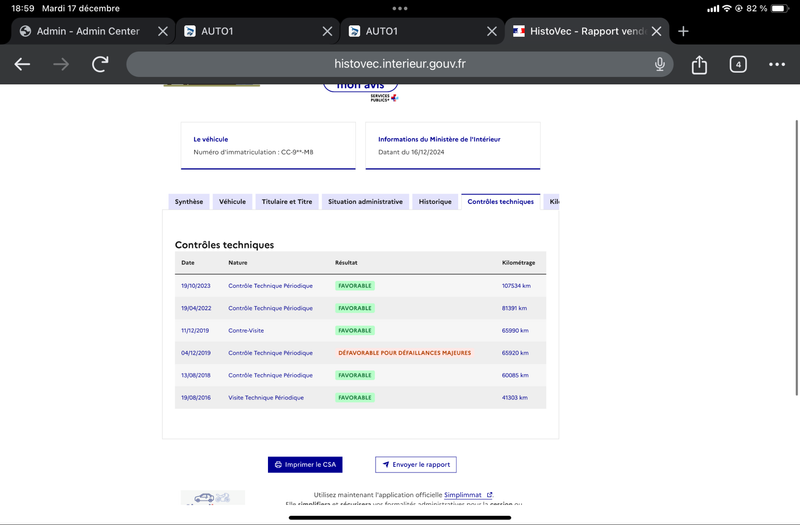Open the Historique tab
Image resolution: width=800 pixels, height=525 pixels.
tap(435, 202)
